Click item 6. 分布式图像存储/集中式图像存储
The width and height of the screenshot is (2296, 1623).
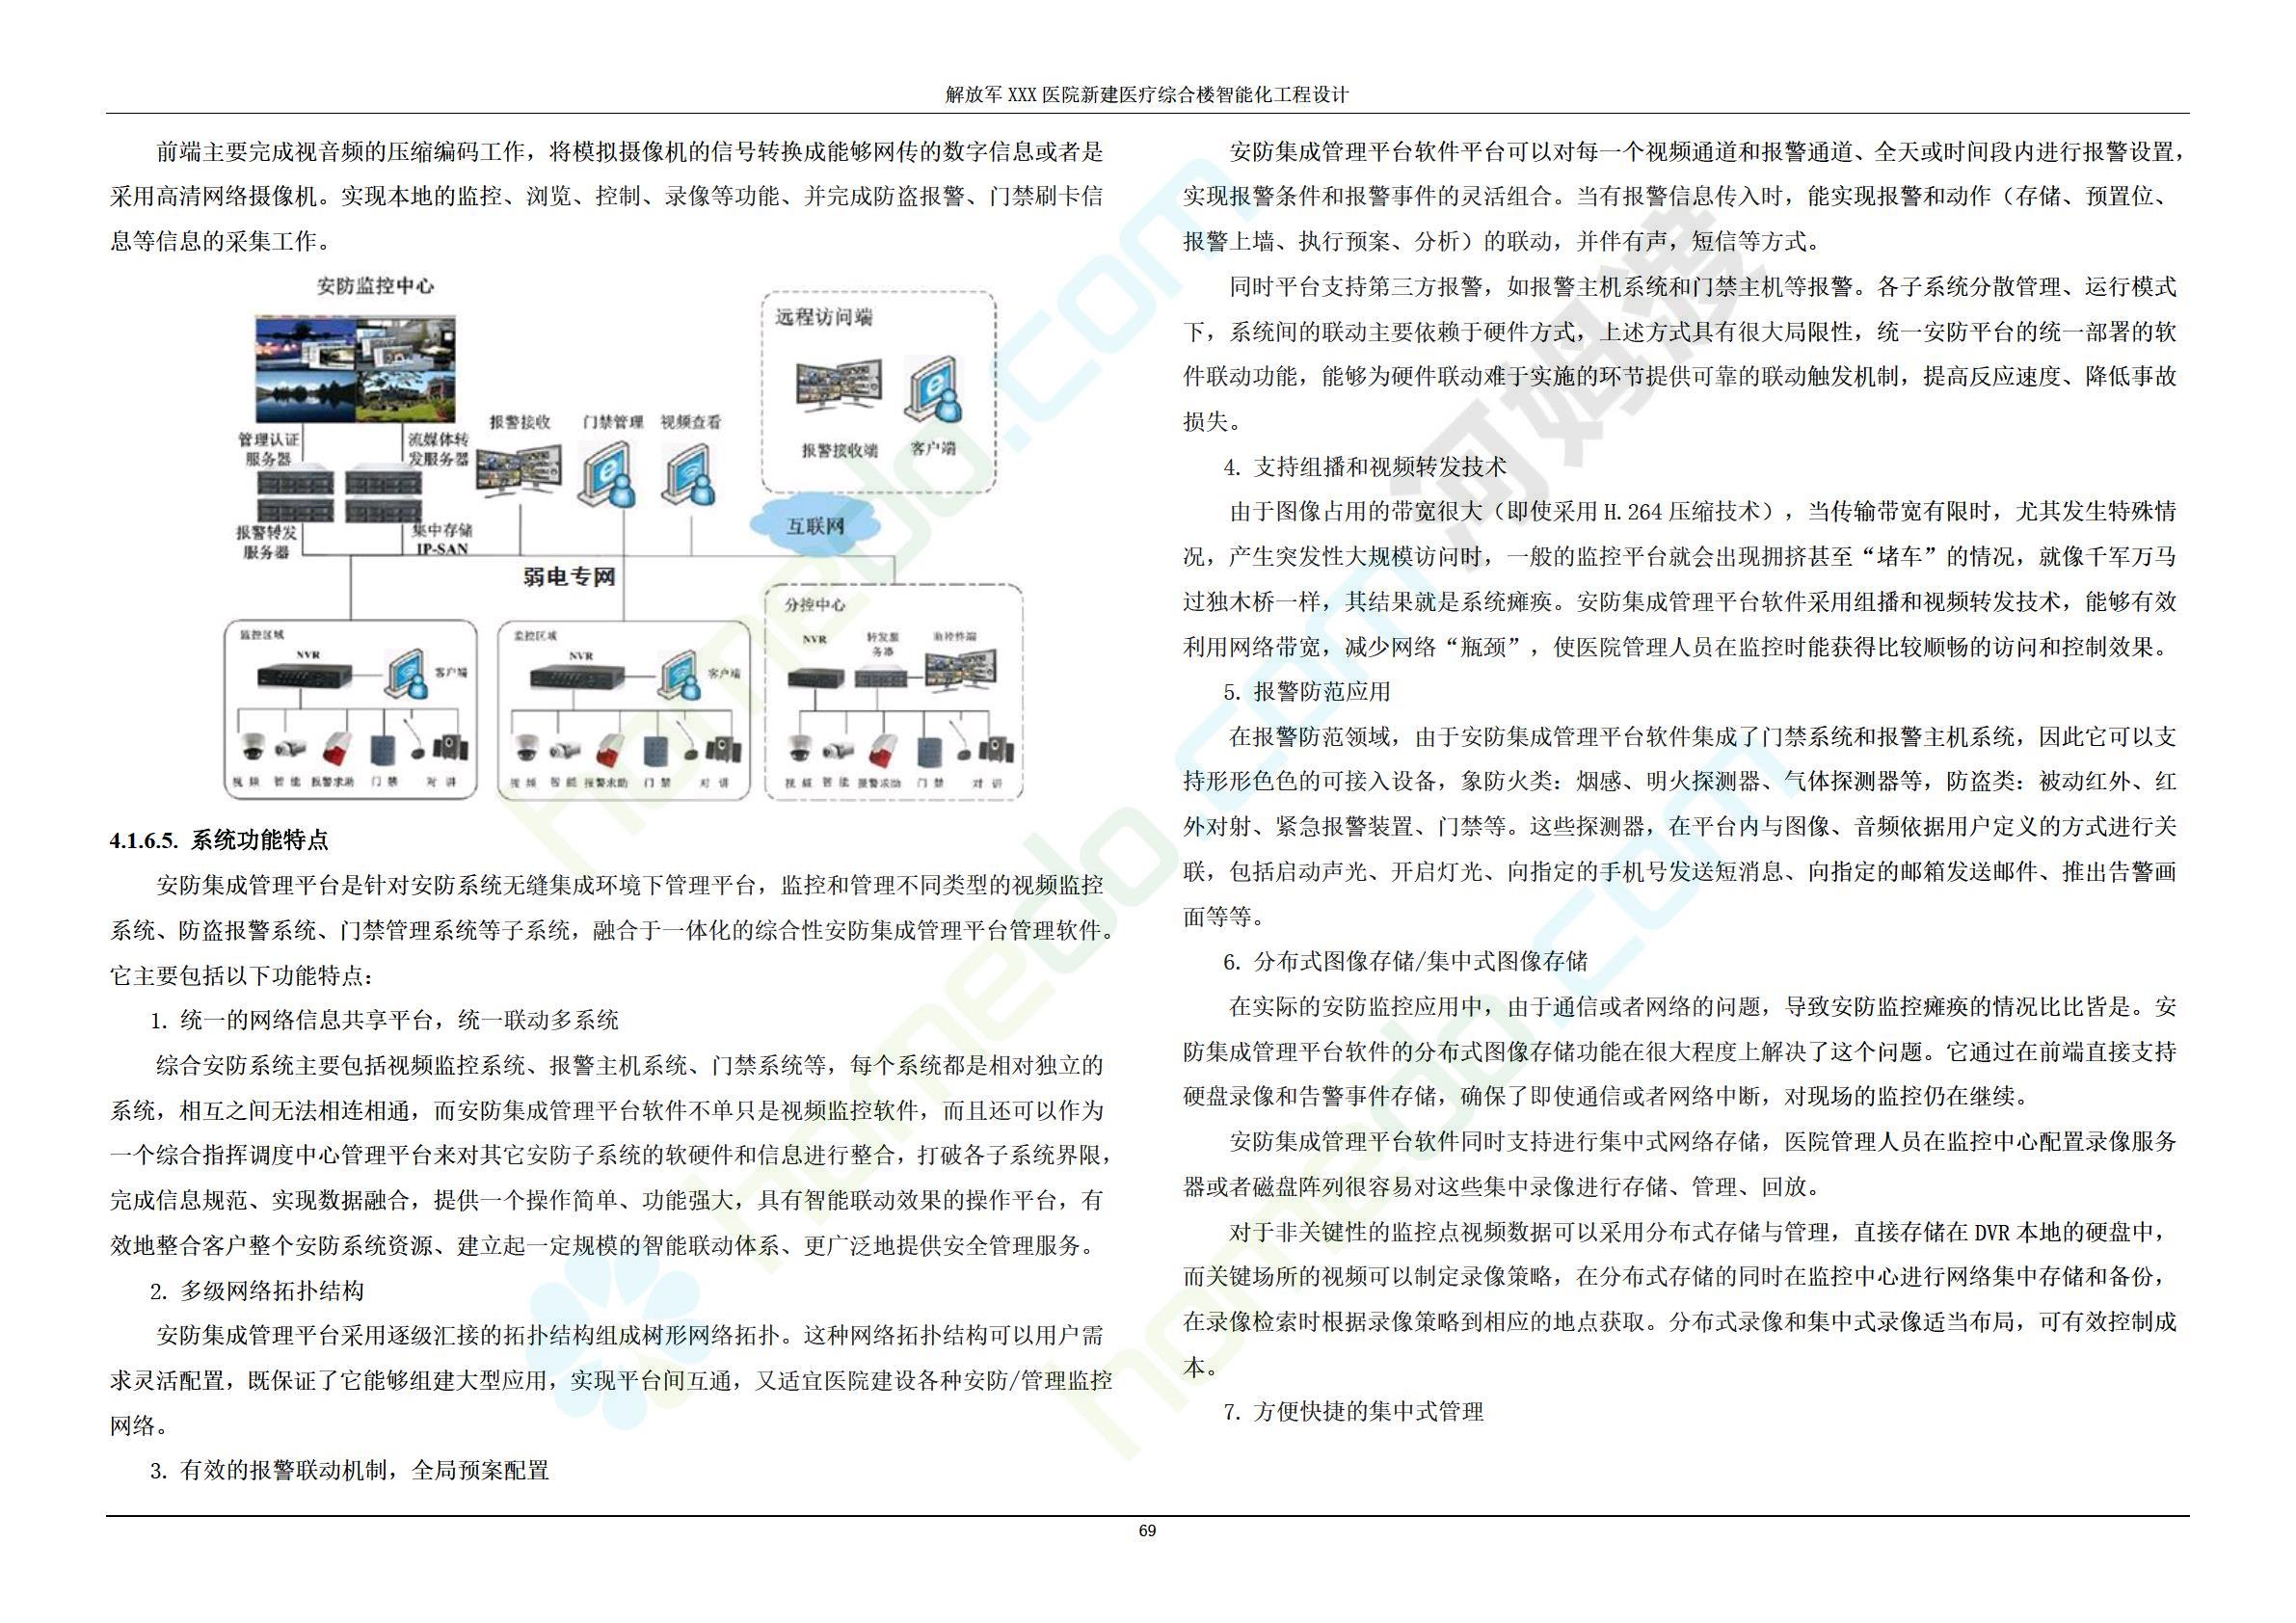(x=1405, y=962)
